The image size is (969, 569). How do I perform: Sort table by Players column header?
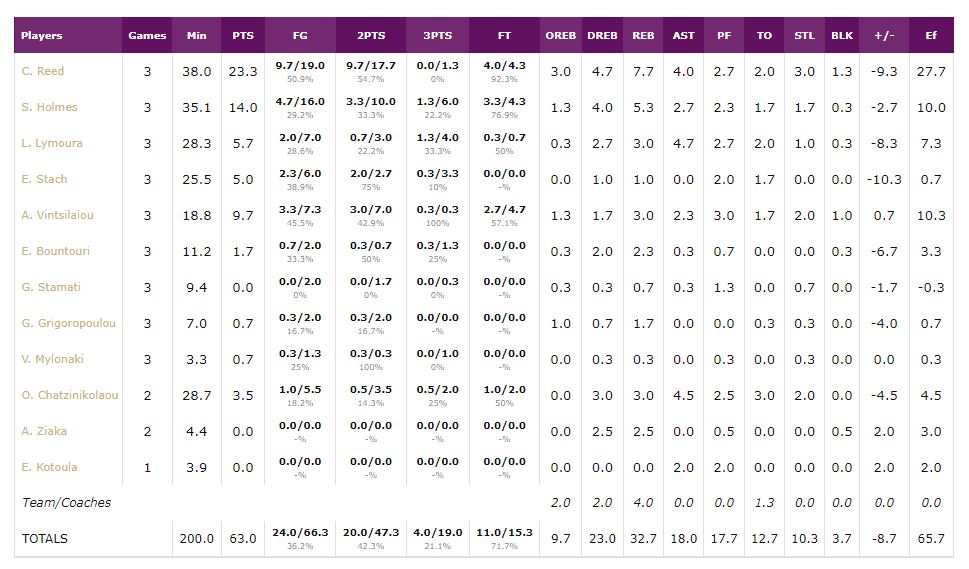(42, 35)
